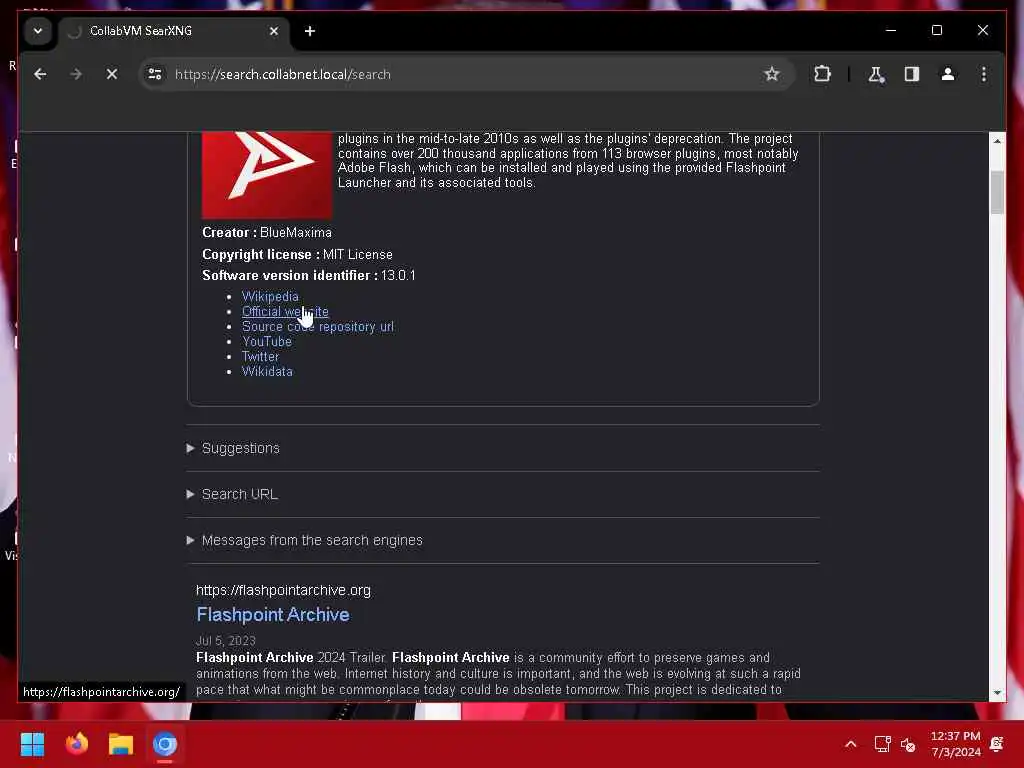Open the Chrome profile icon
The image size is (1024, 768).
(x=948, y=74)
